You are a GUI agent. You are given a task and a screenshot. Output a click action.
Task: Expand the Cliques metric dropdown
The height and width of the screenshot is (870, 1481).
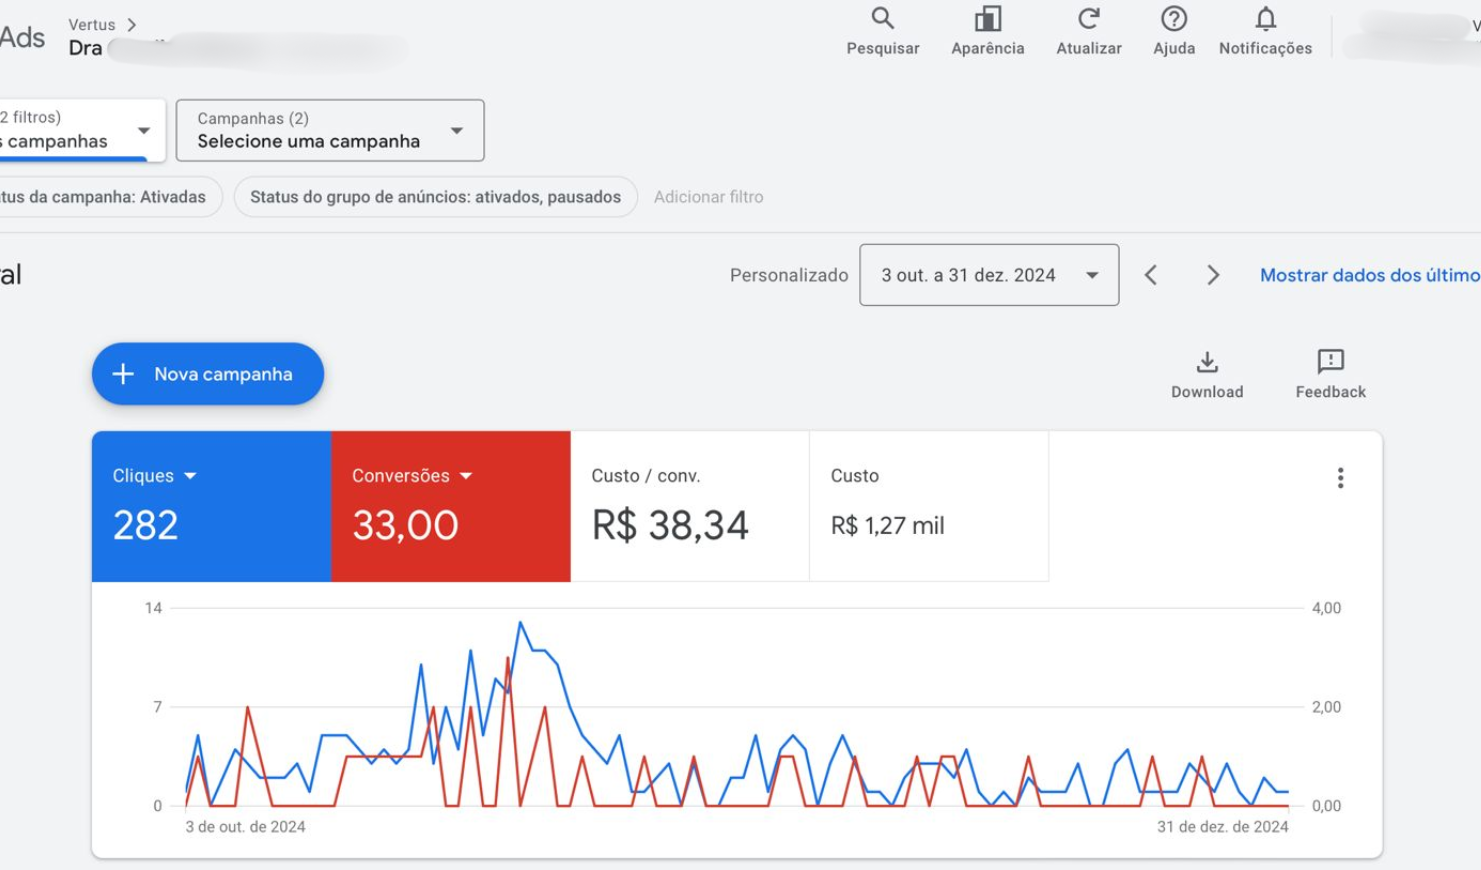(x=190, y=476)
